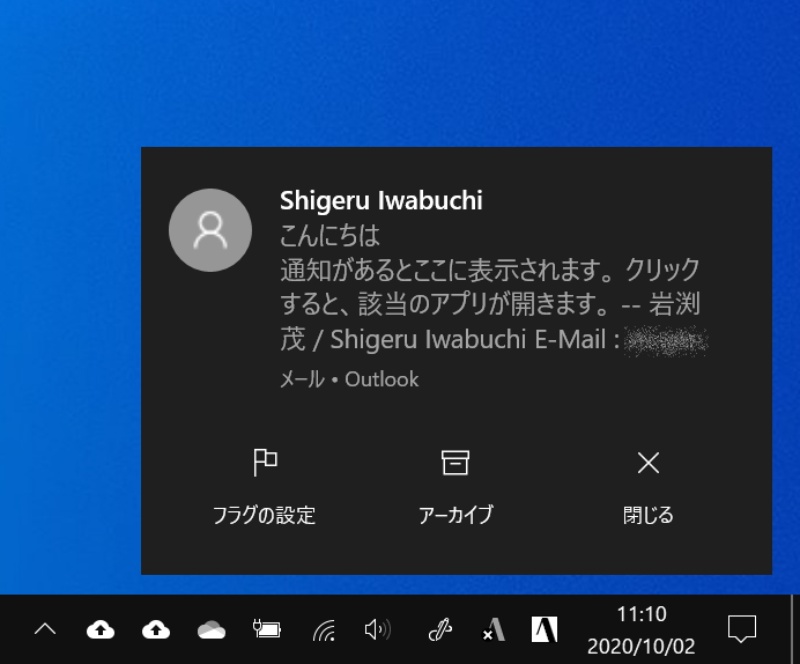Check the battery power status icon
800x664 pixels.
(x=267, y=630)
